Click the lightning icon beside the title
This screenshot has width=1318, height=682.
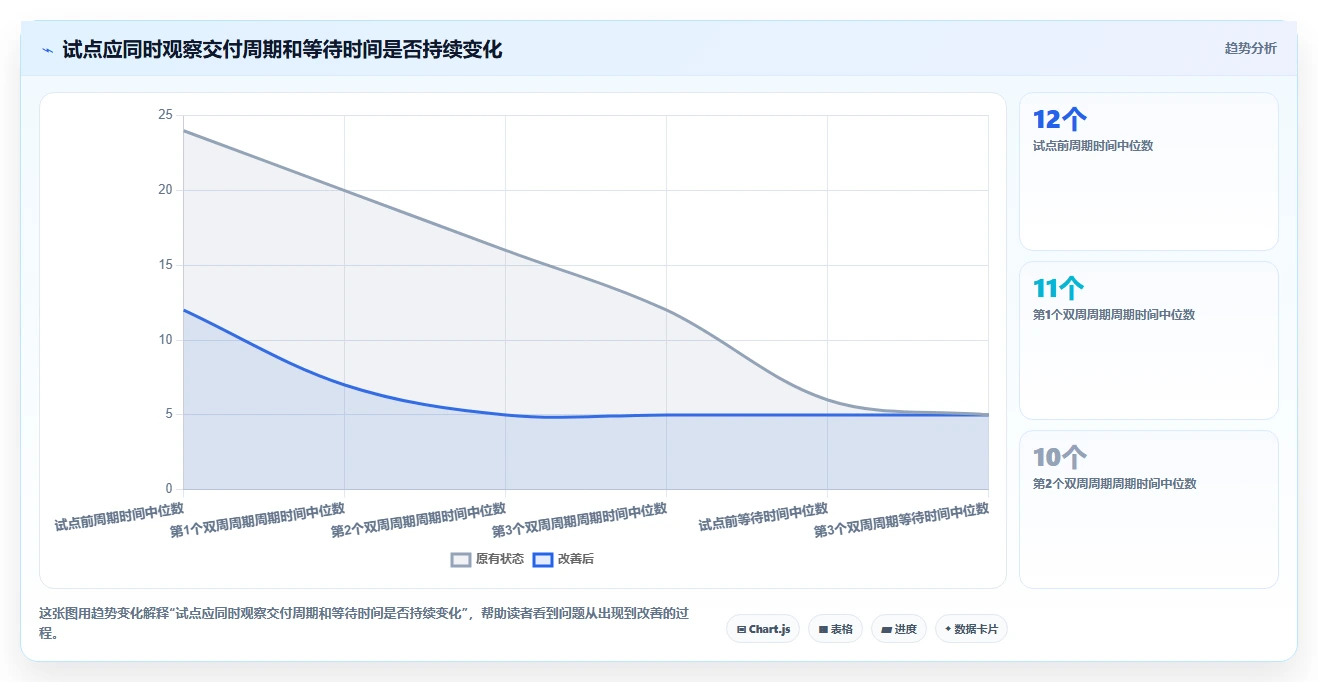point(47,49)
